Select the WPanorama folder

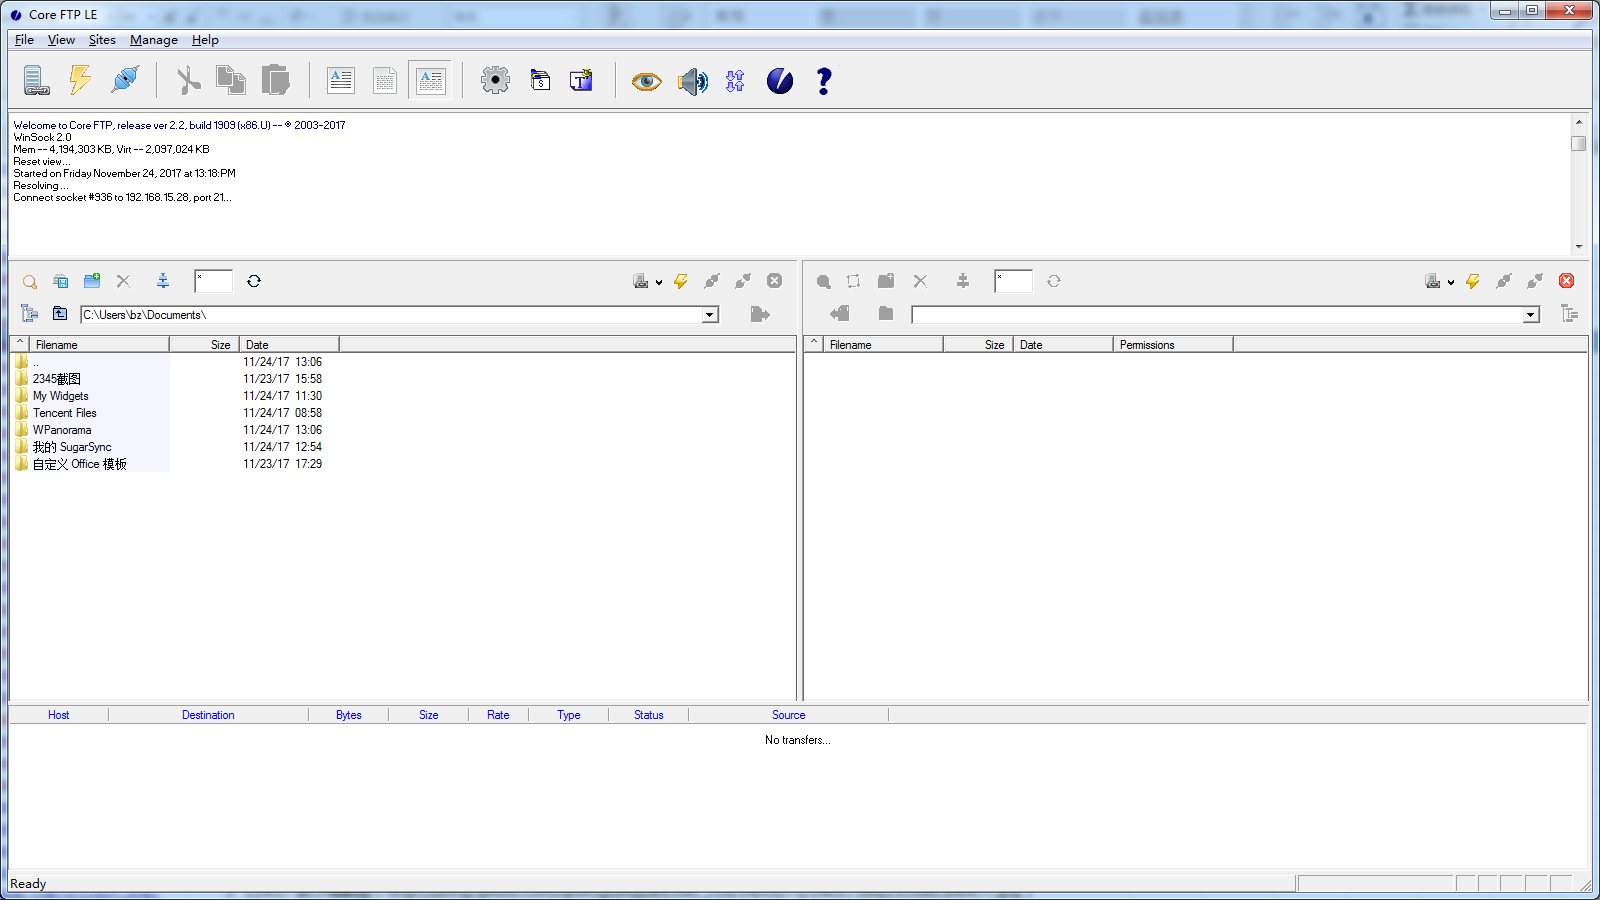point(61,430)
